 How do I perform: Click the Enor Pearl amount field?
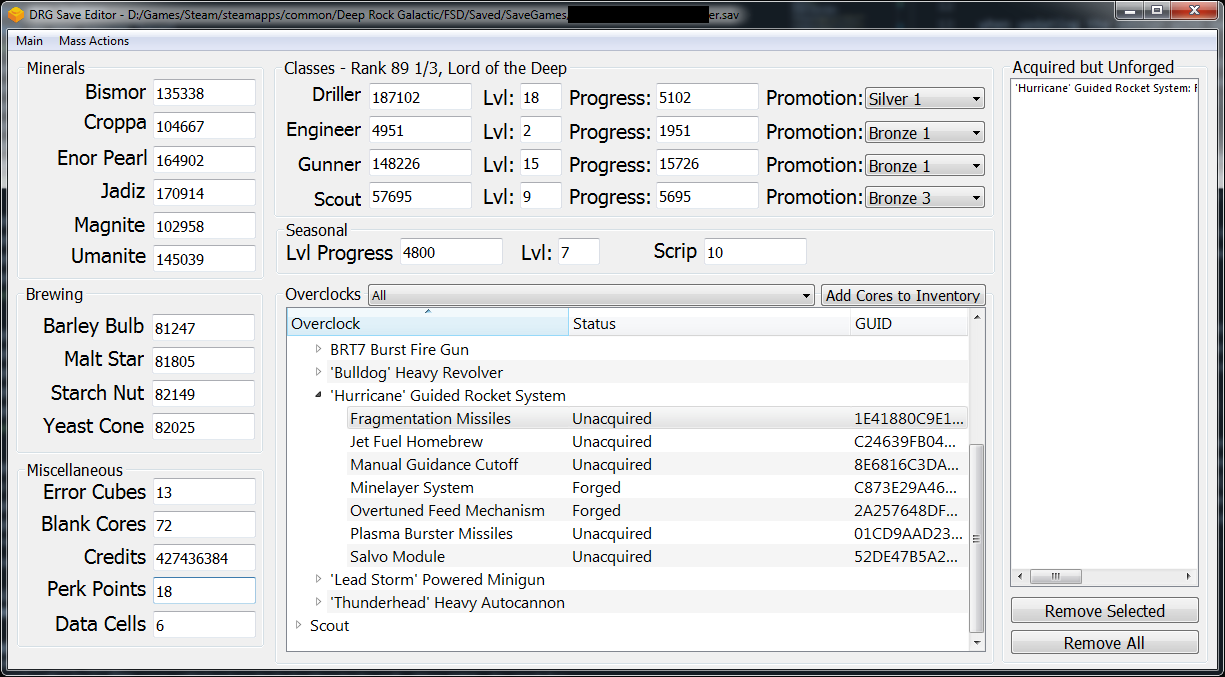204,160
